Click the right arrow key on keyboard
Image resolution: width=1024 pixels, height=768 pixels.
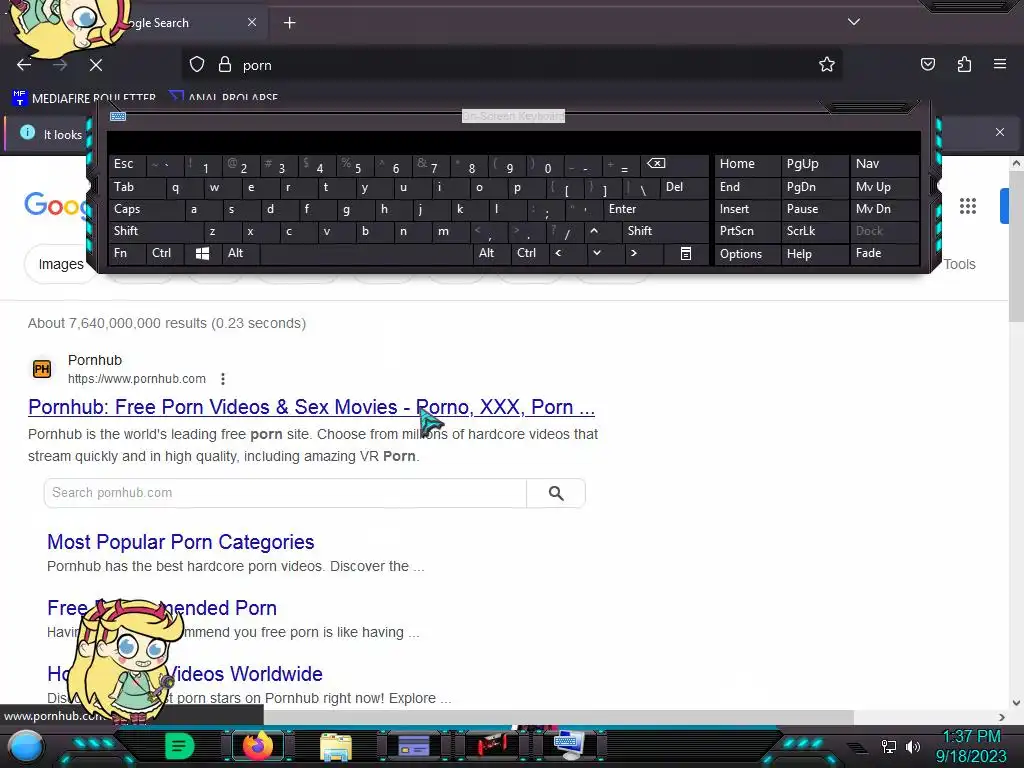[633, 253]
